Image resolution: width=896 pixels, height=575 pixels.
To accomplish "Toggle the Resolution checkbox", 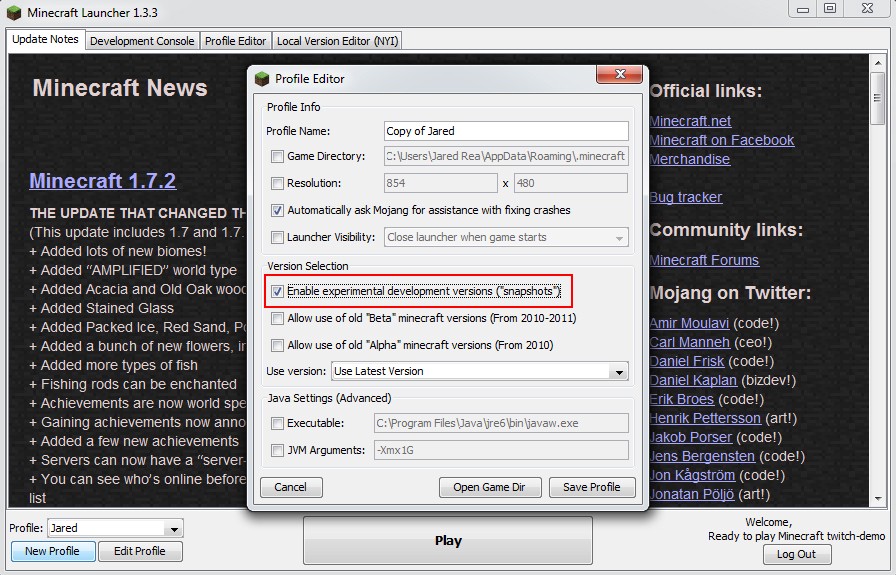I will pos(277,184).
